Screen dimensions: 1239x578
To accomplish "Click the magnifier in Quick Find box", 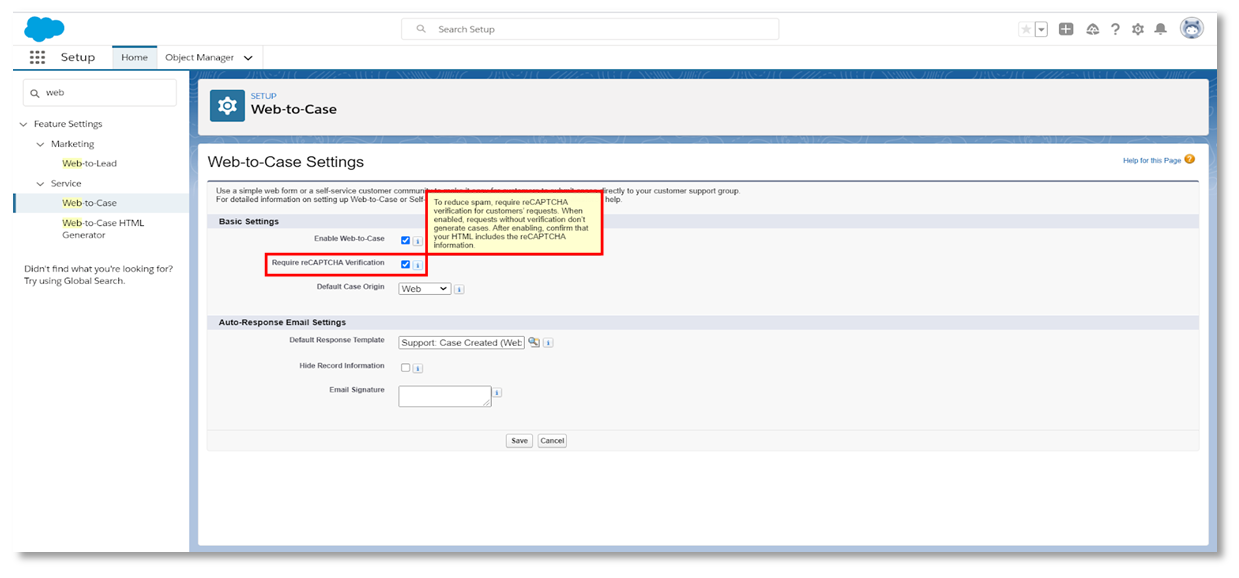I will [x=35, y=92].
